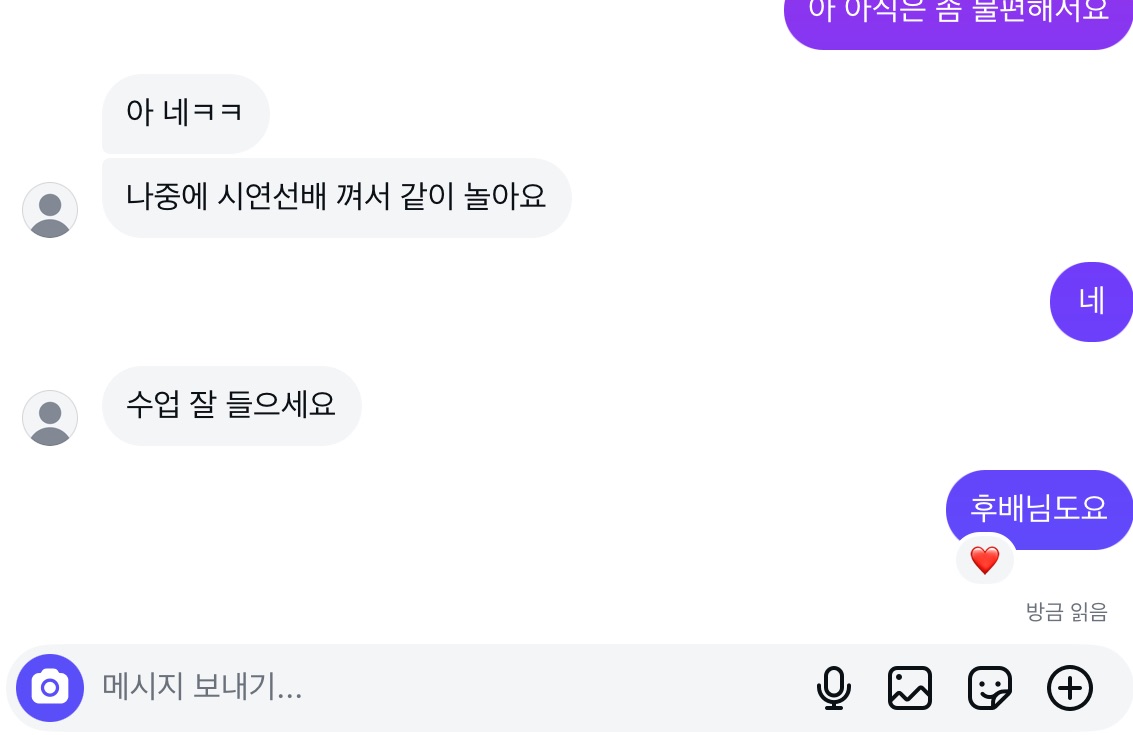Open the camera from the purple button

50,688
